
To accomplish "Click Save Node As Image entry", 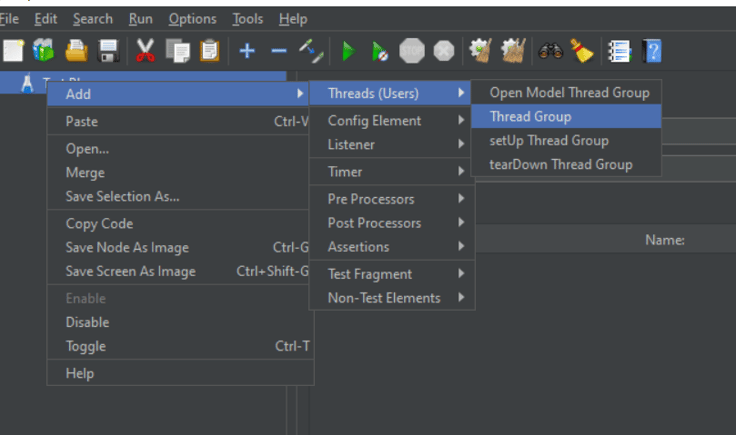I will coord(127,248).
